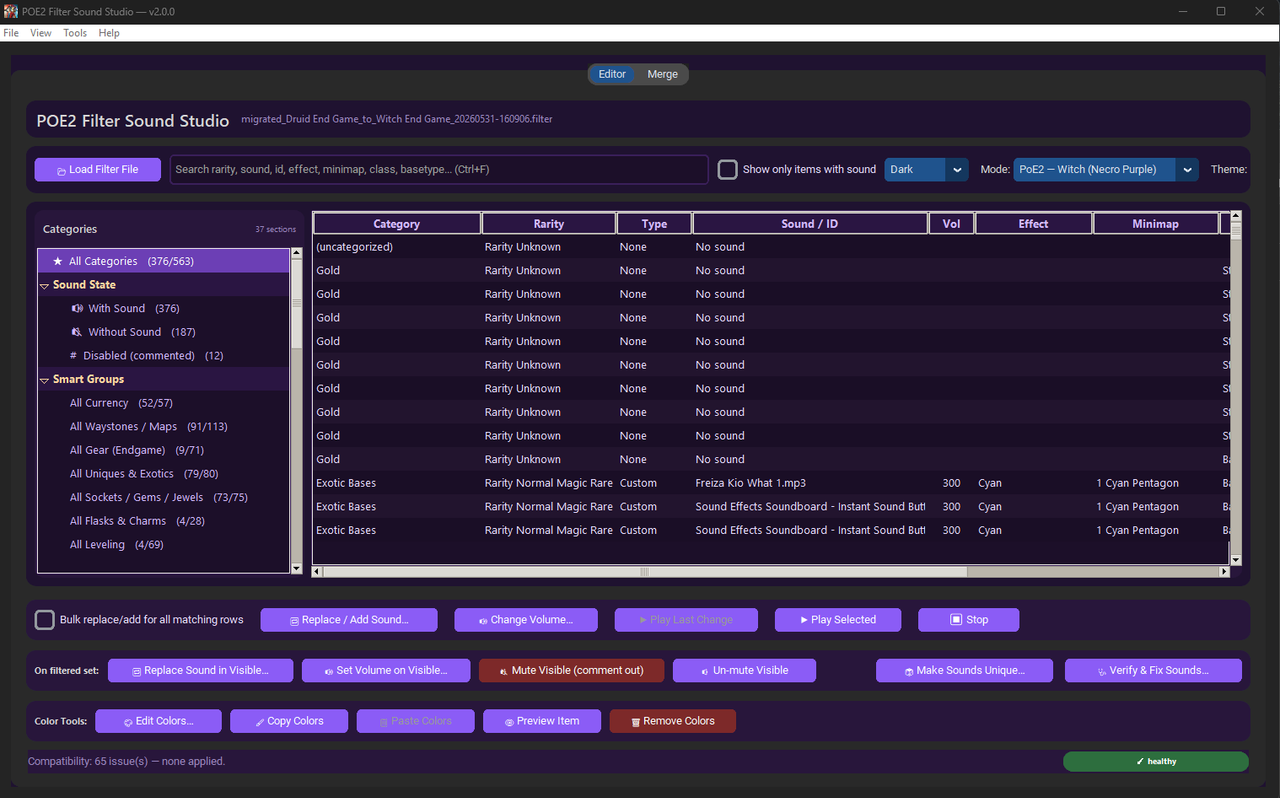Sort by the Effect column header

tap(1033, 224)
